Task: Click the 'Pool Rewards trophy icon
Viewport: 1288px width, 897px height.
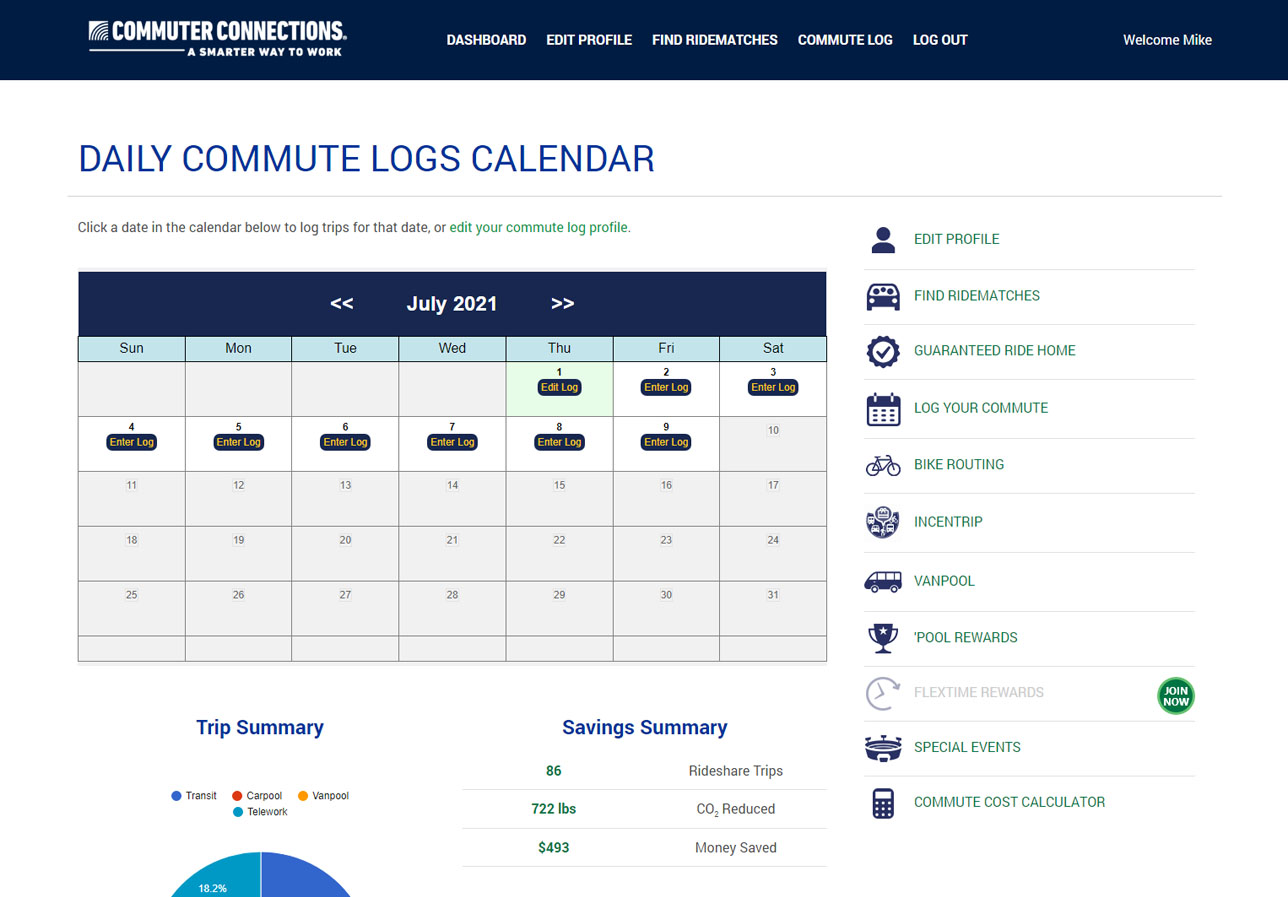Action: tap(883, 638)
